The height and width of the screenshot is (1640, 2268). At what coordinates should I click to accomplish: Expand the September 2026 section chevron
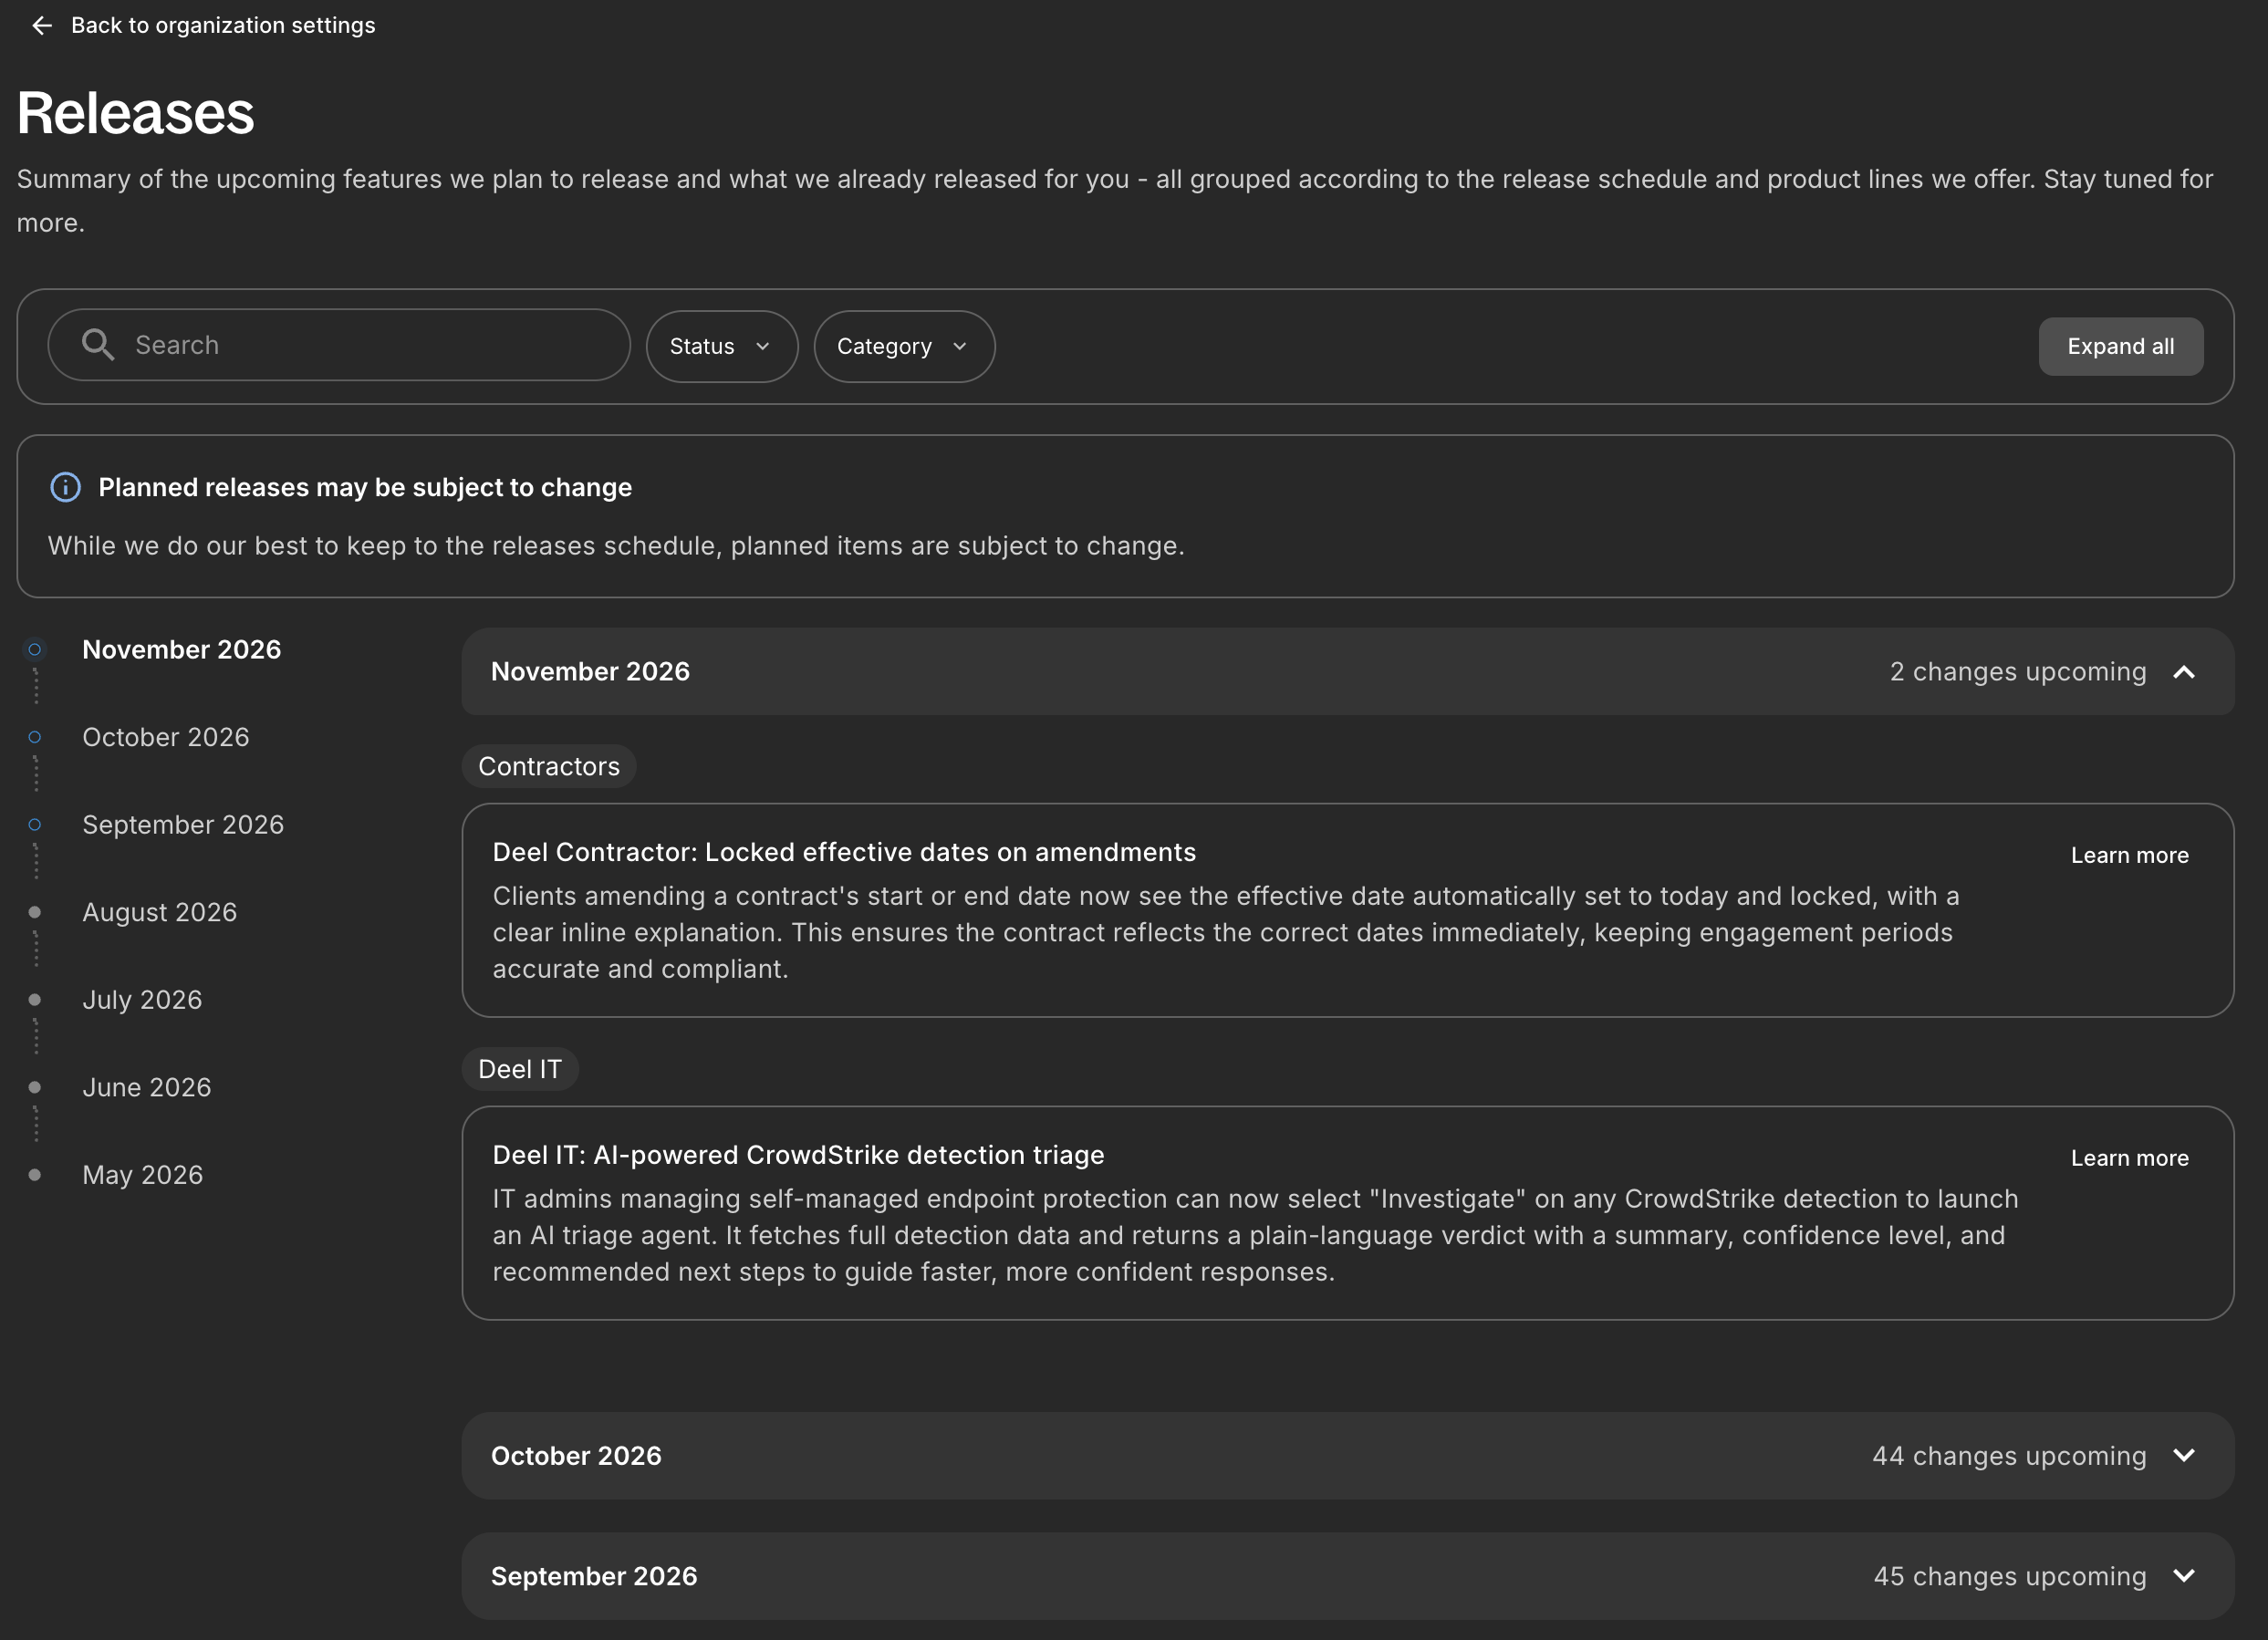pos(2184,1576)
